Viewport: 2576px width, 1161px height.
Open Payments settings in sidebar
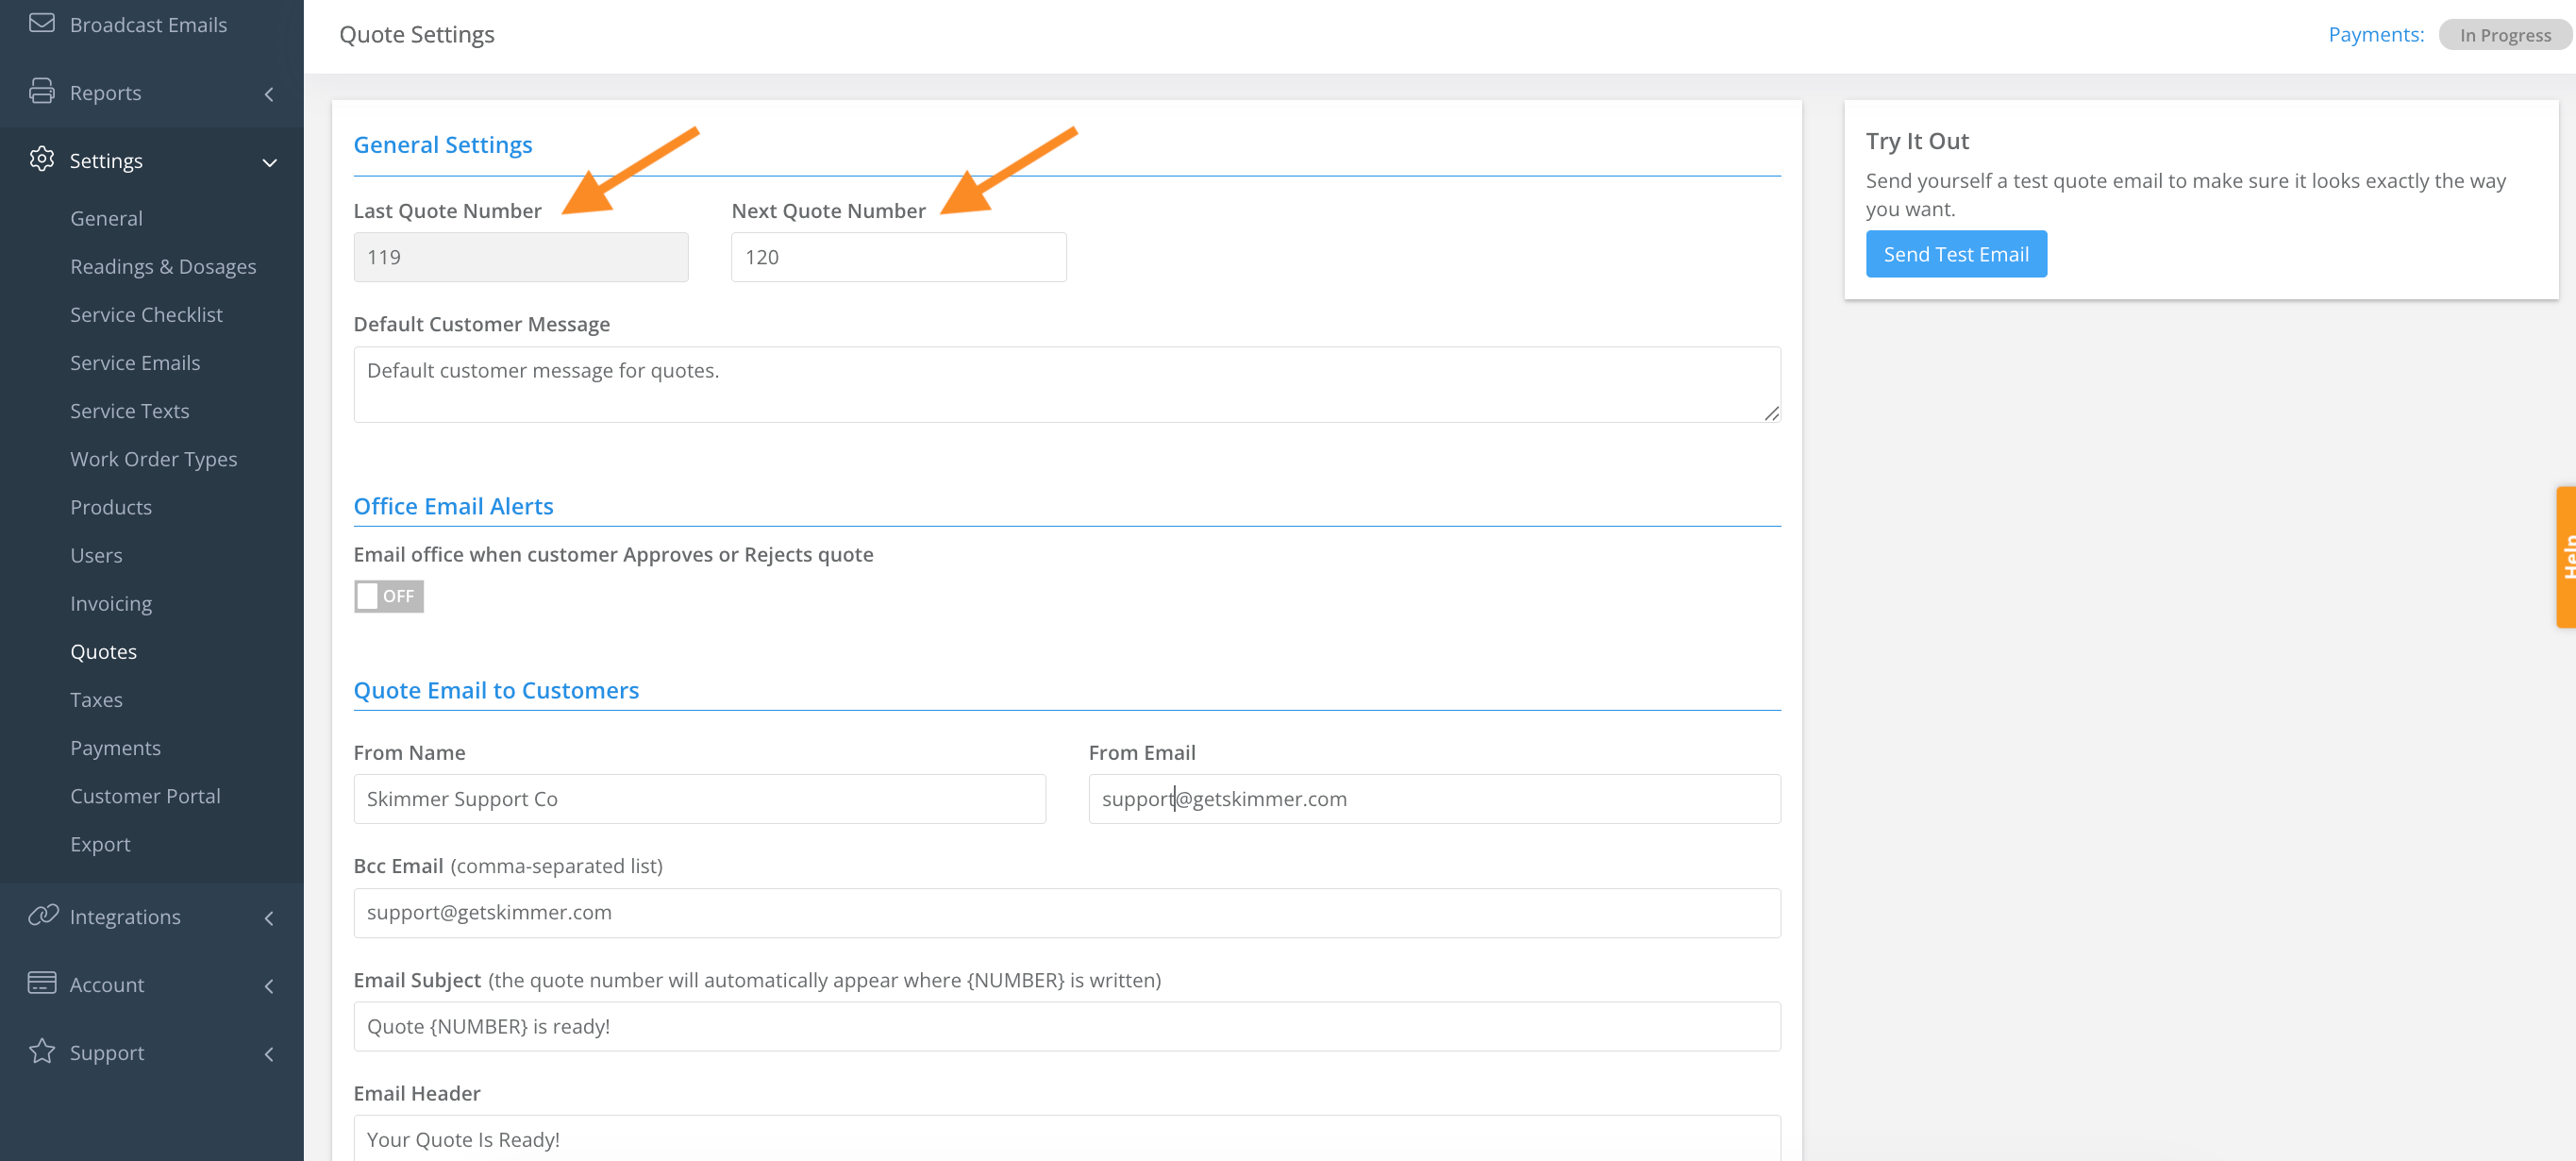(115, 747)
